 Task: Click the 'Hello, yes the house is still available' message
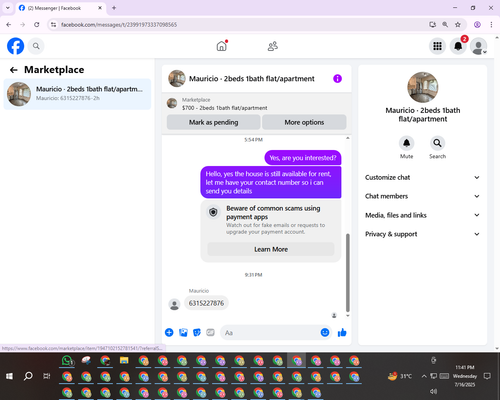[271, 182]
